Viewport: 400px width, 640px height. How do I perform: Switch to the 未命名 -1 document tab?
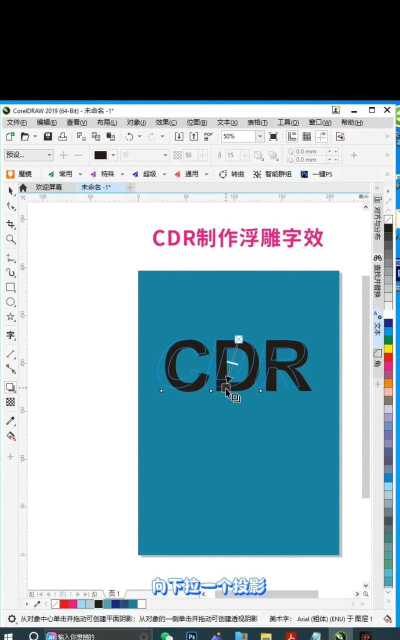[x=96, y=187]
